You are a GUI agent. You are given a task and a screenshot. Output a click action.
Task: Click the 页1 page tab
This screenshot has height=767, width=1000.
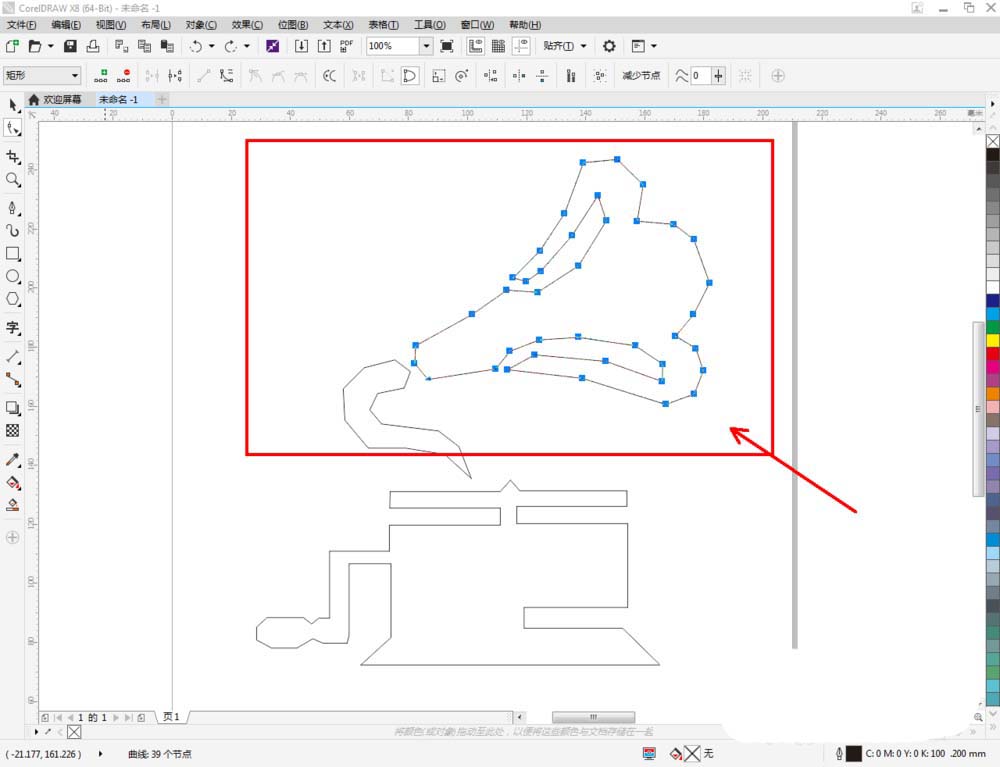(171, 717)
